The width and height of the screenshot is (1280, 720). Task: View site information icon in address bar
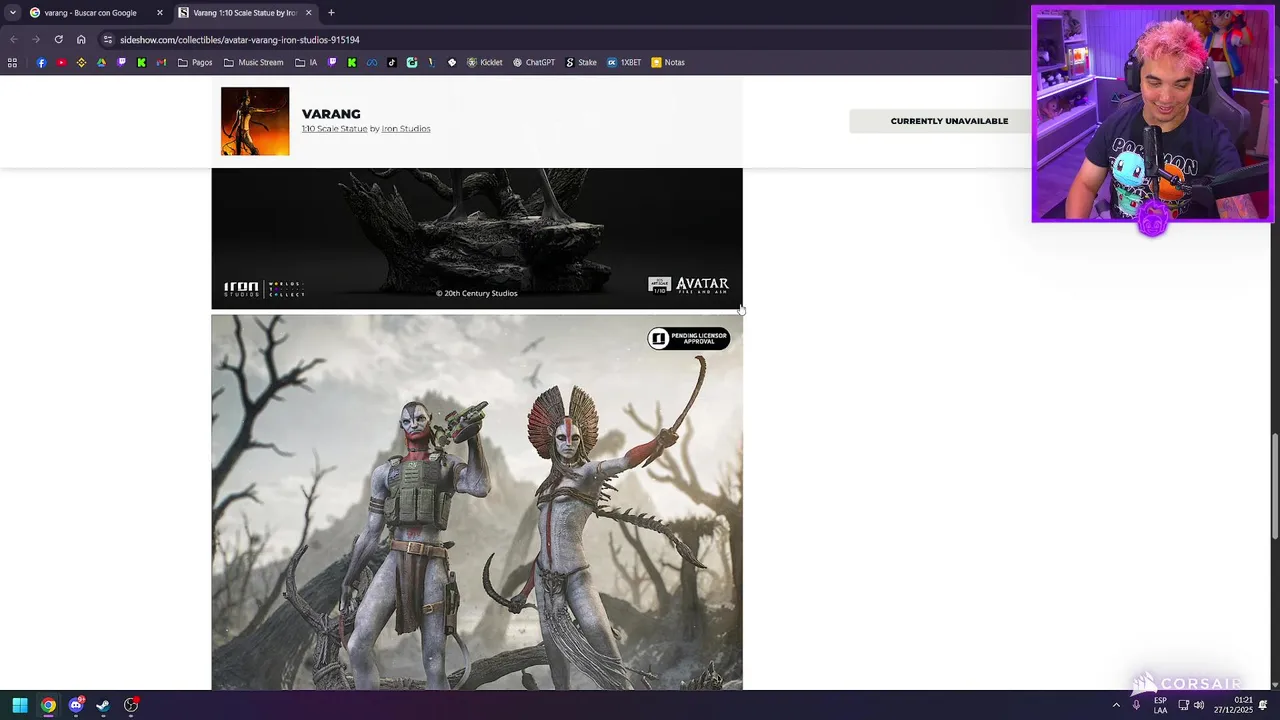coord(107,39)
